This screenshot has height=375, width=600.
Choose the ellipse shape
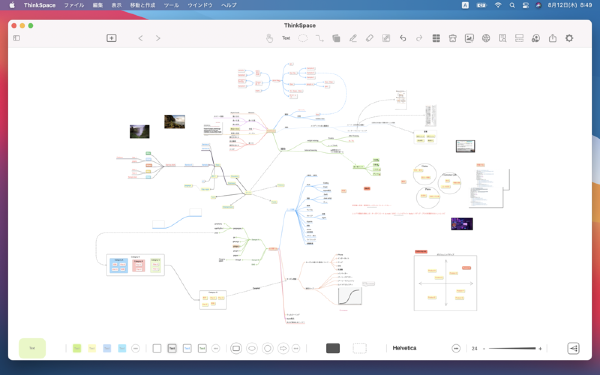(252, 348)
